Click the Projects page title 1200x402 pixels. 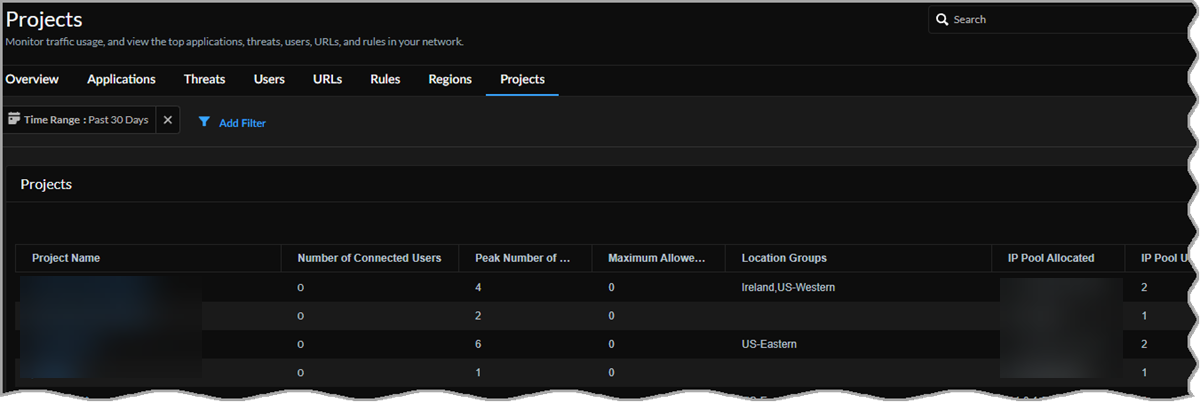44,19
